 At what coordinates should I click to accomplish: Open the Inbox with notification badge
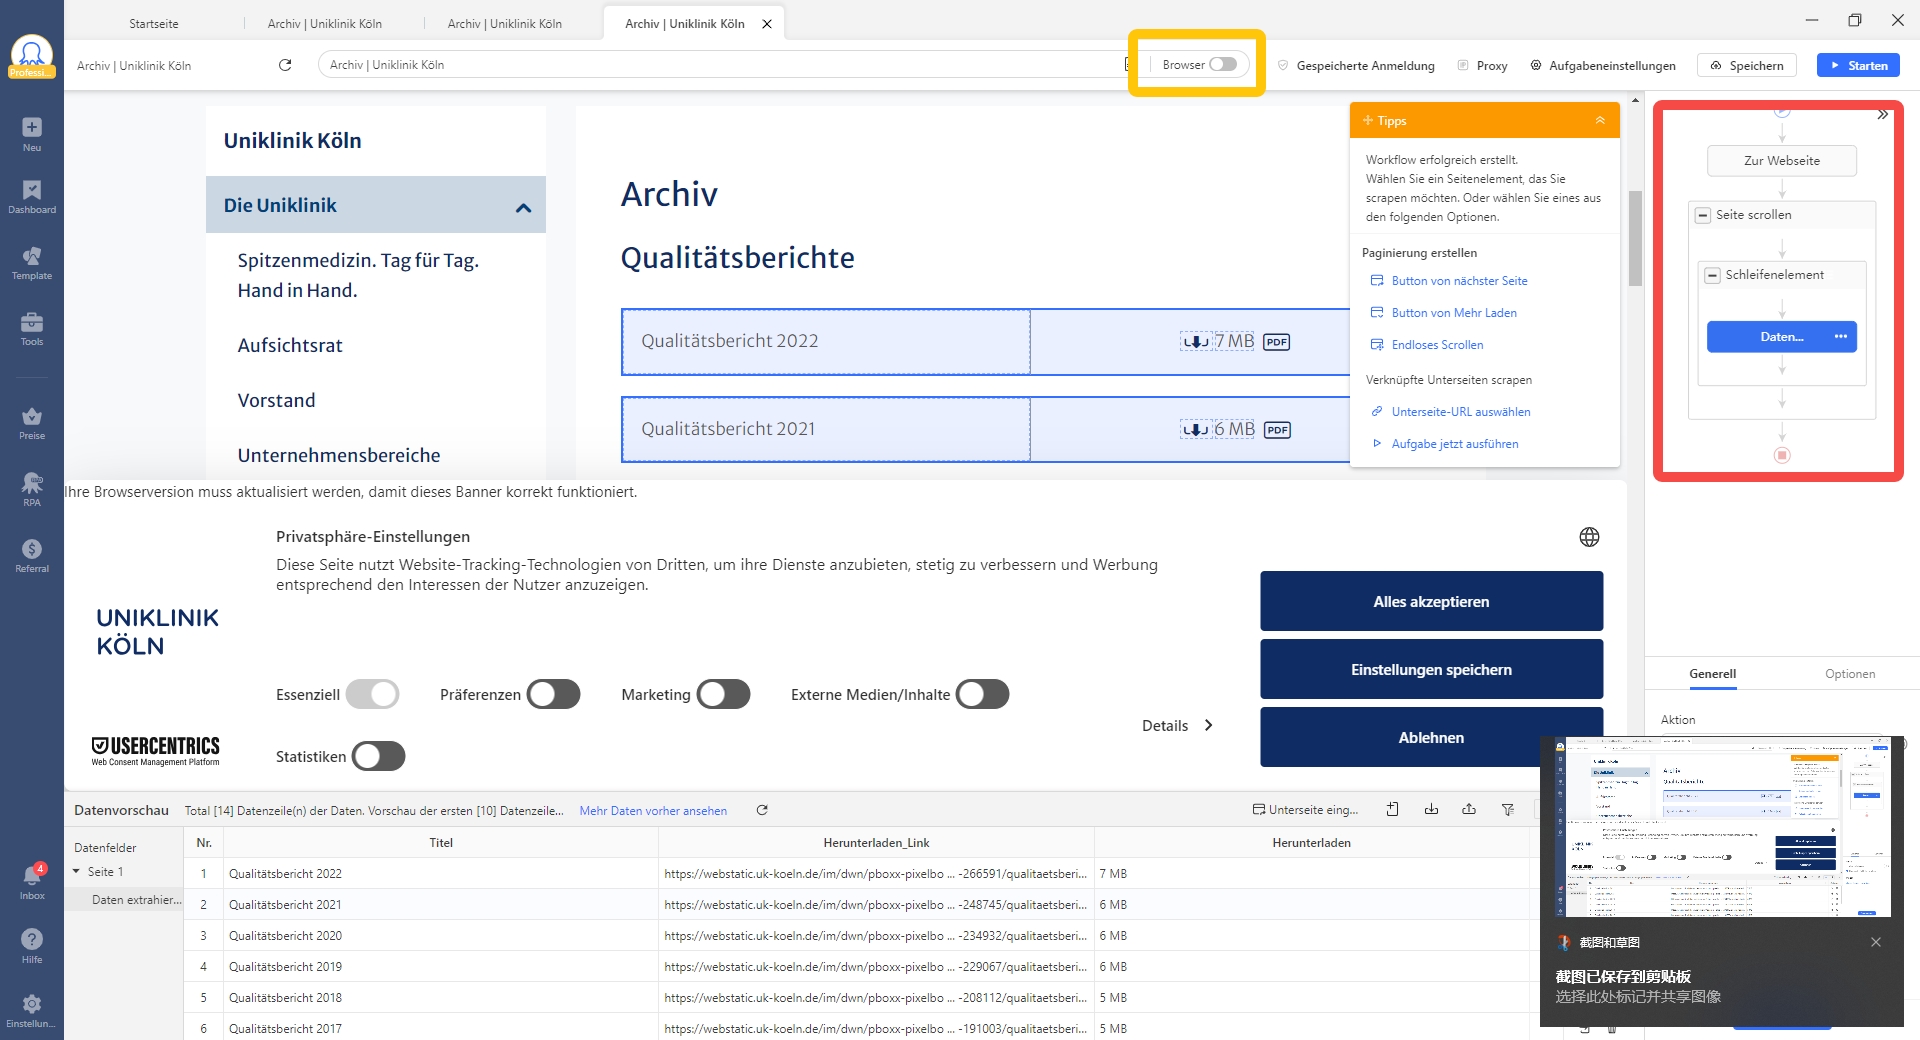(x=32, y=881)
